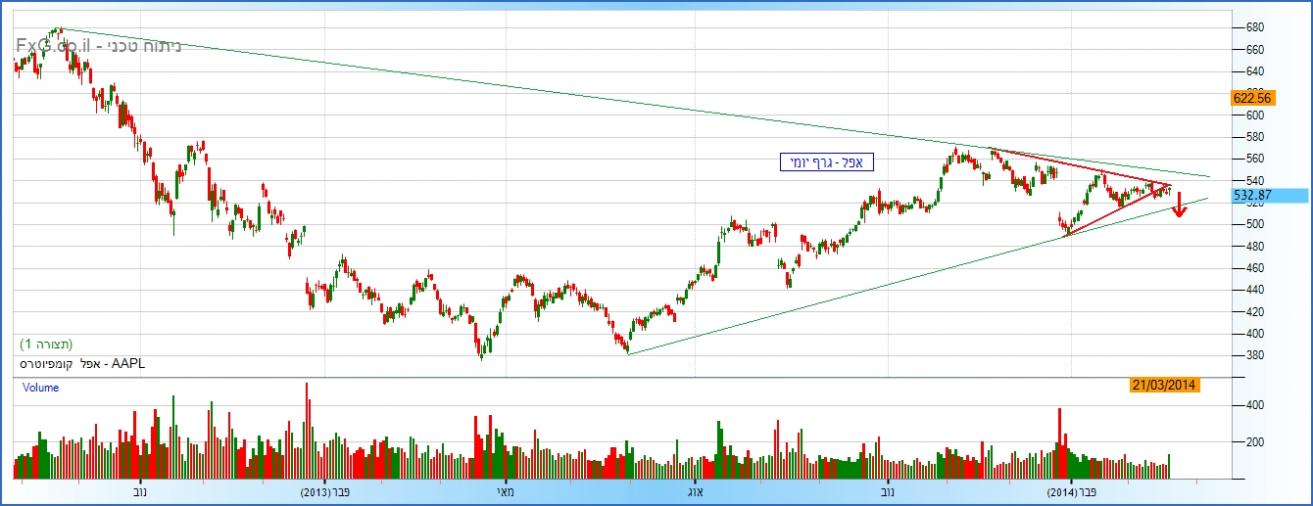Click the 'פבר(2014)' date on the time axis

click(1071, 492)
